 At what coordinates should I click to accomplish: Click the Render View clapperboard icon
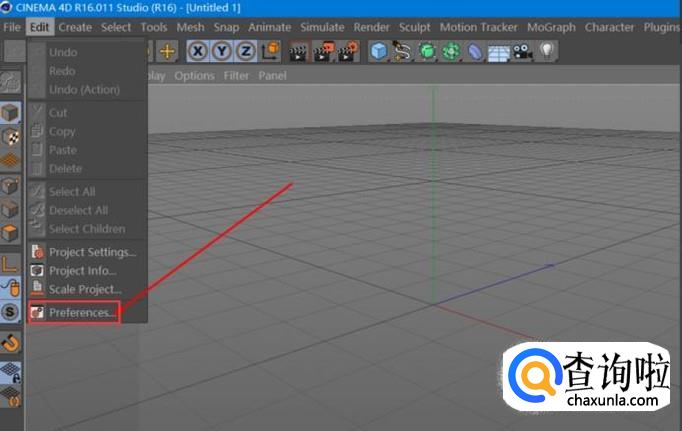point(299,51)
